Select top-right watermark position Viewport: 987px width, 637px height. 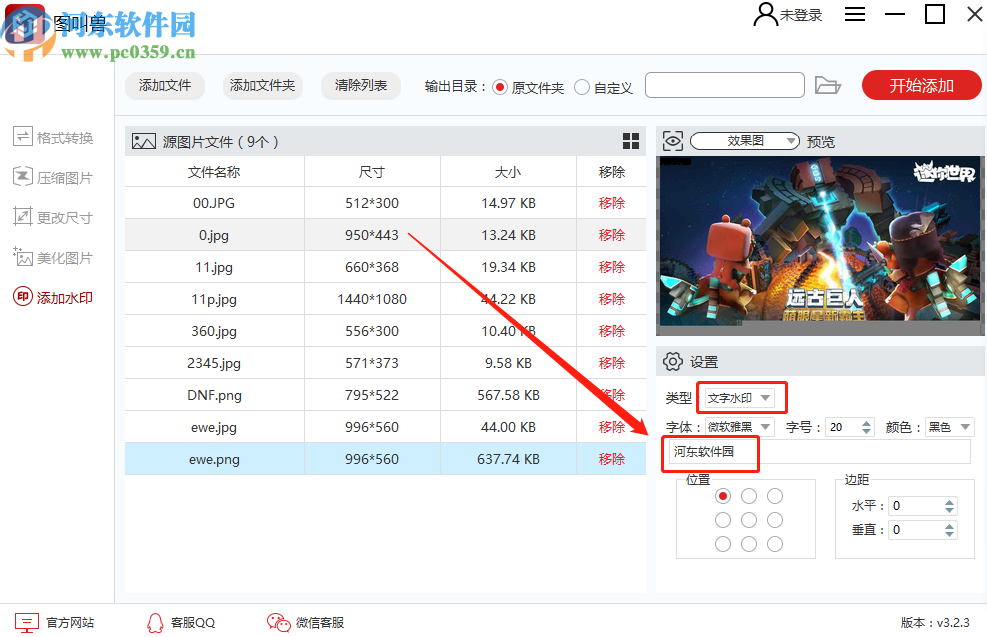775,496
